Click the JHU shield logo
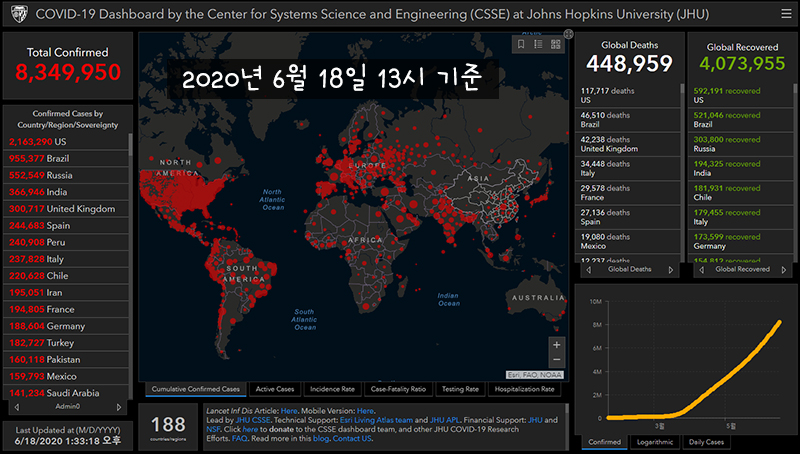Image resolution: width=800 pixels, height=454 pixels. click(x=19, y=14)
